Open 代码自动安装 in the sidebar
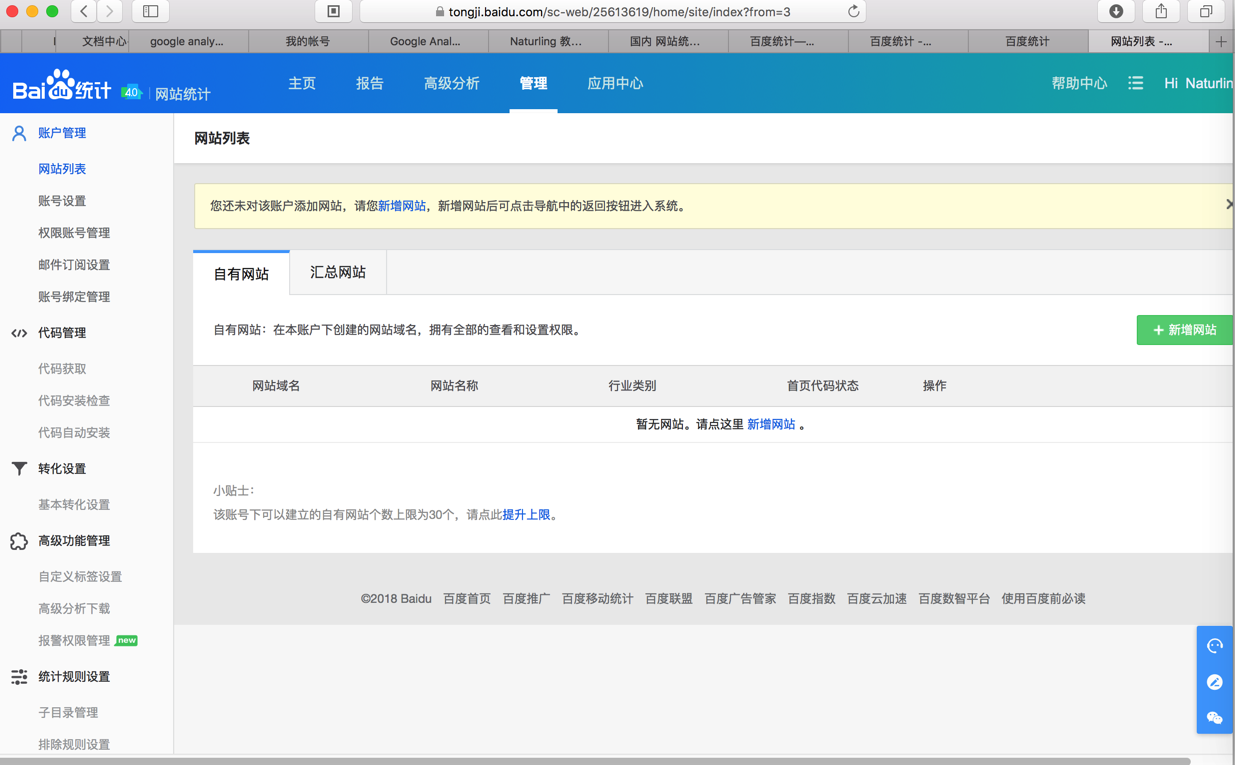 [x=74, y=433]
